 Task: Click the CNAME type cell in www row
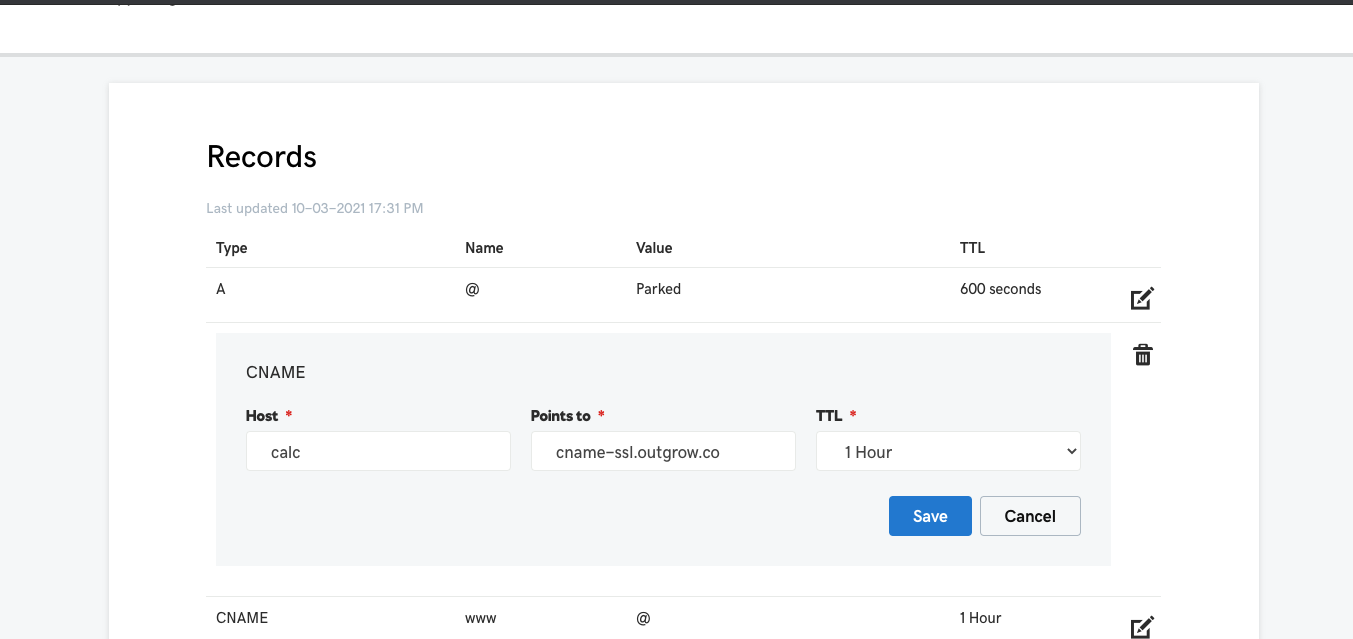(242, 618)
